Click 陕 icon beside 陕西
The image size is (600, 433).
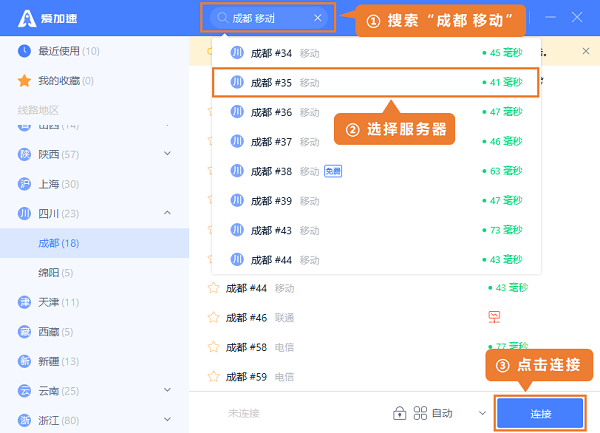(24, 154)
